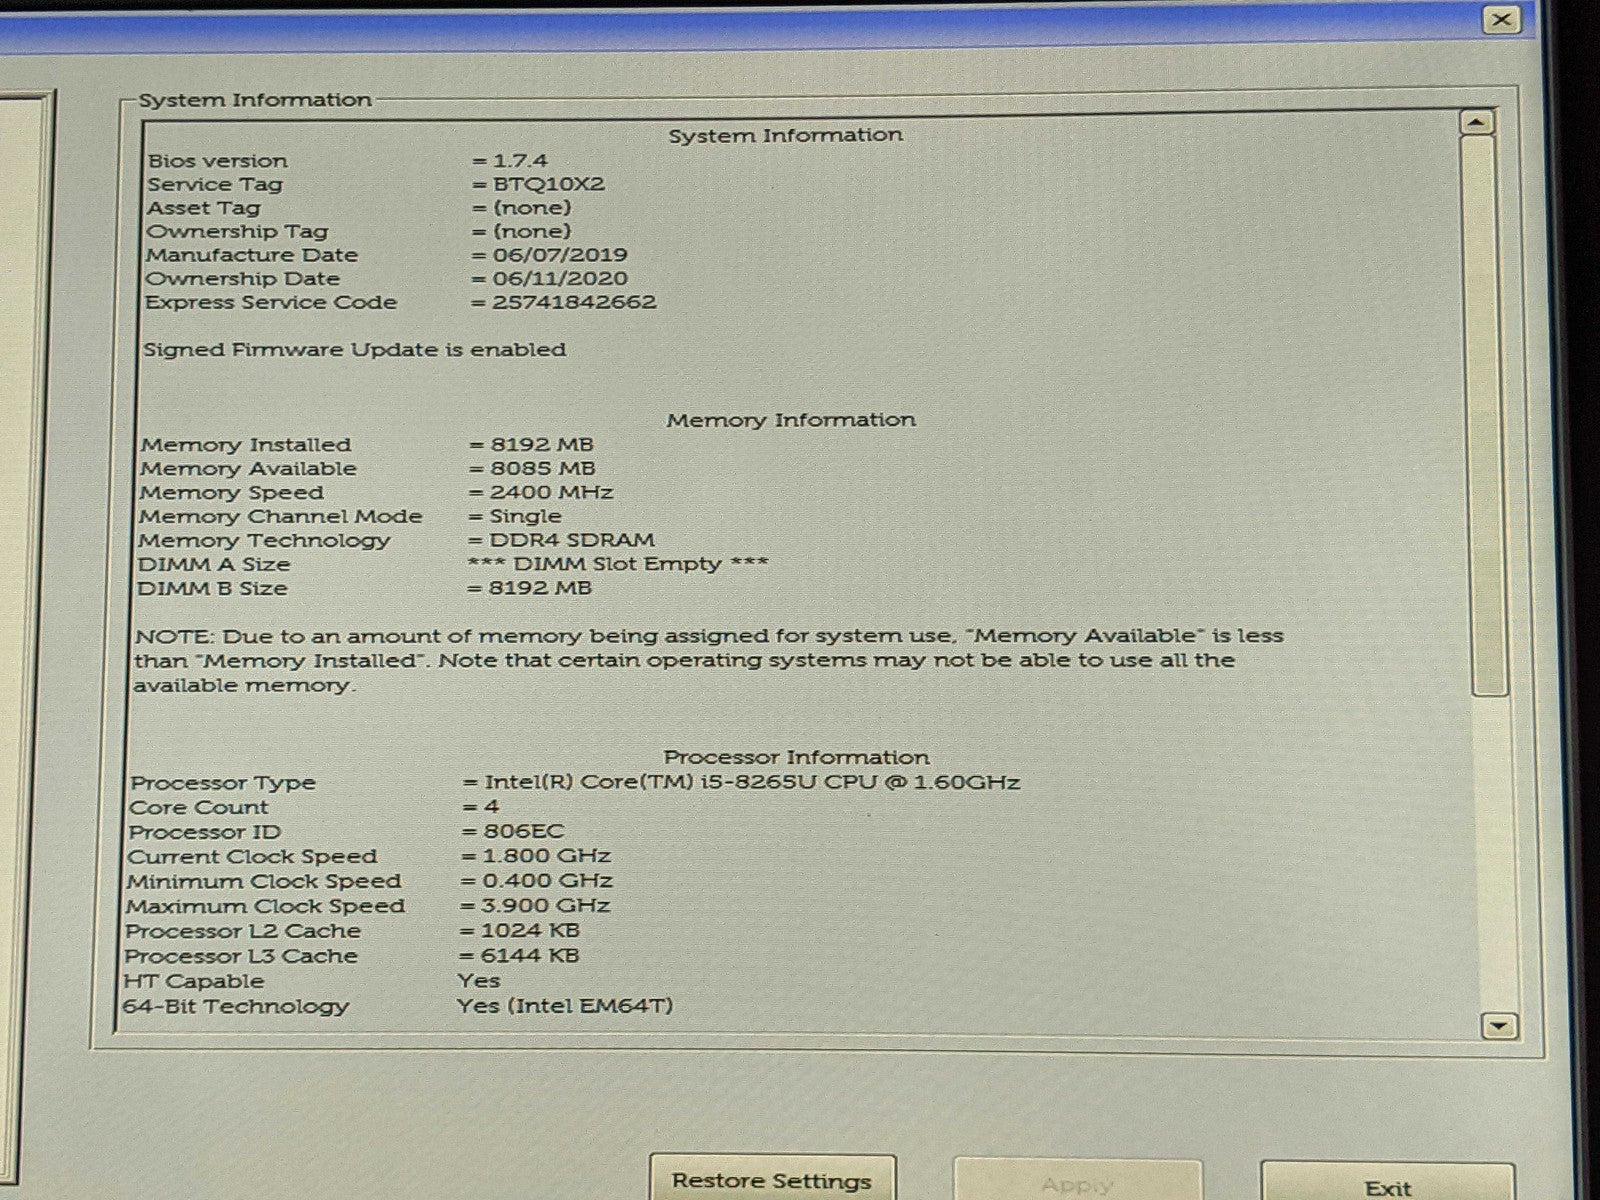The width and height of the screenshot is (1600, 1200).
Task: Select Express Service Code 25741842662
Action: (574, 302)
